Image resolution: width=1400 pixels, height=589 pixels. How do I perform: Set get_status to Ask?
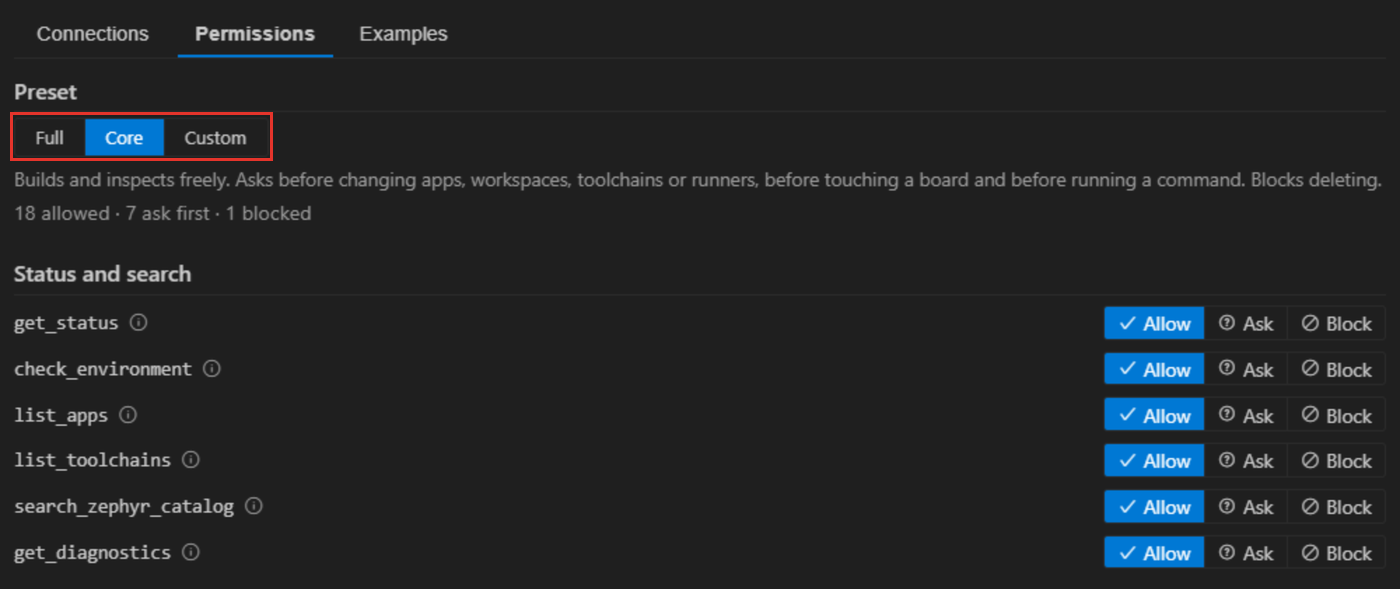1246,323
